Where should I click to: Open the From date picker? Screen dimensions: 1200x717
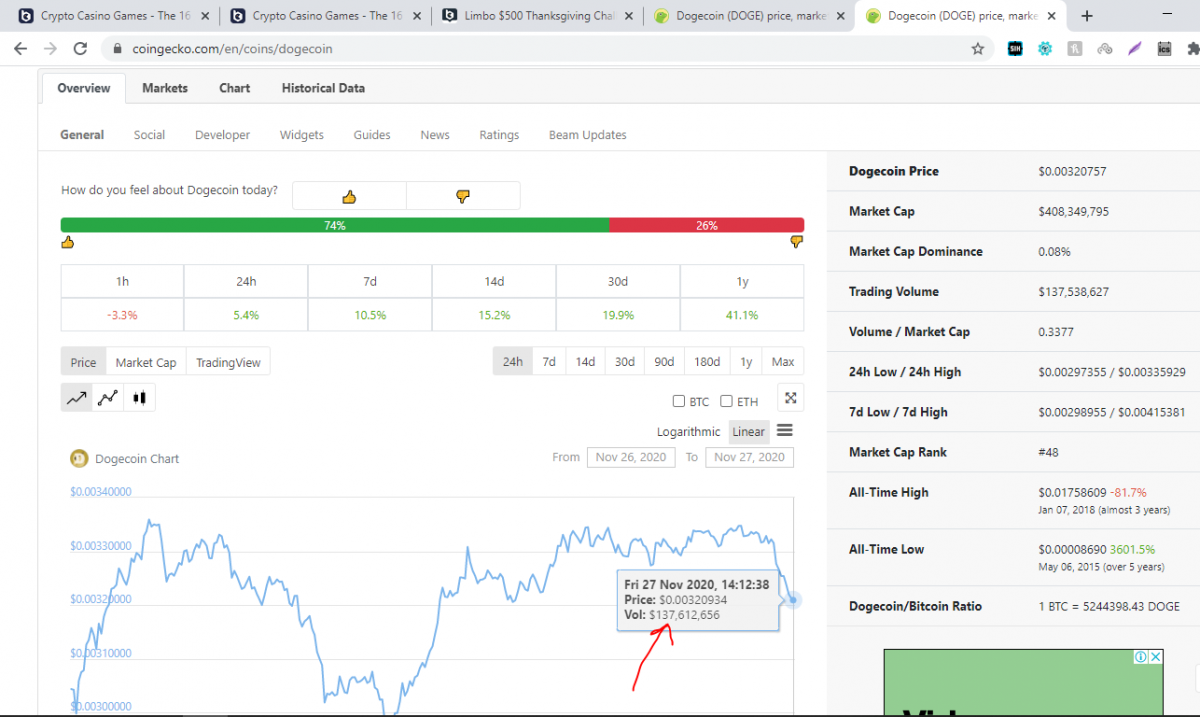click(x=631, y=457)
